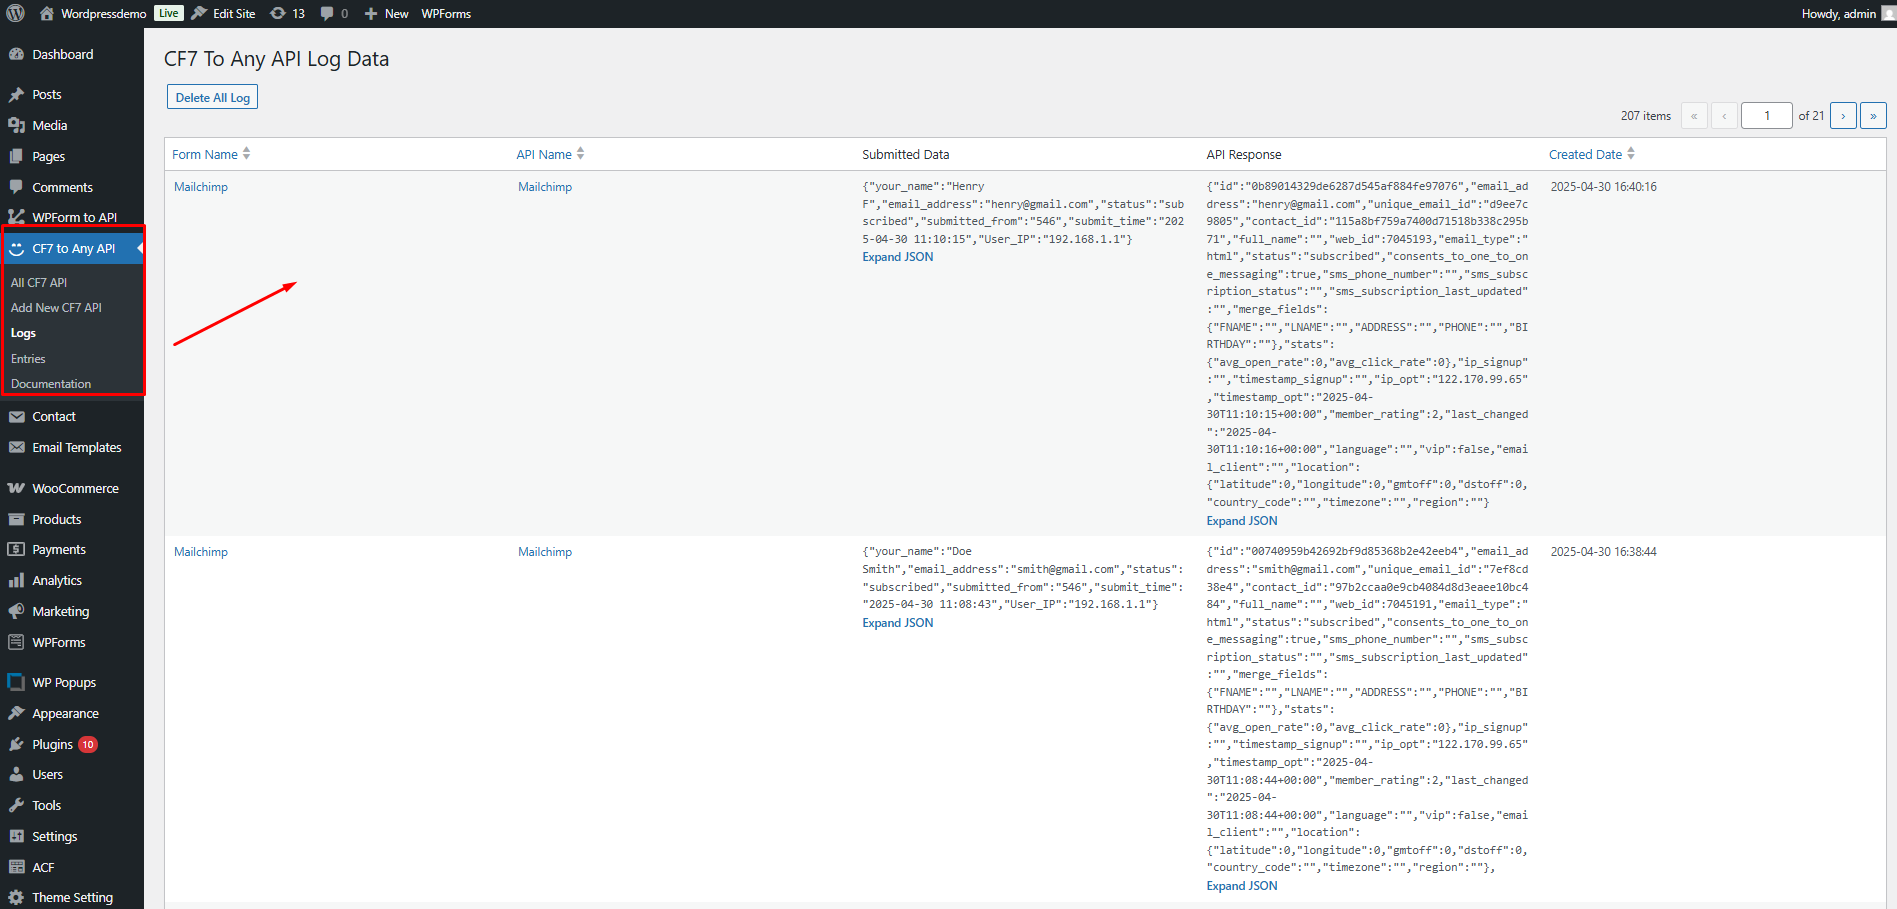Click the Live status badge
The height and width of the screenshot is (909, 1897).
tap(169, 13)
